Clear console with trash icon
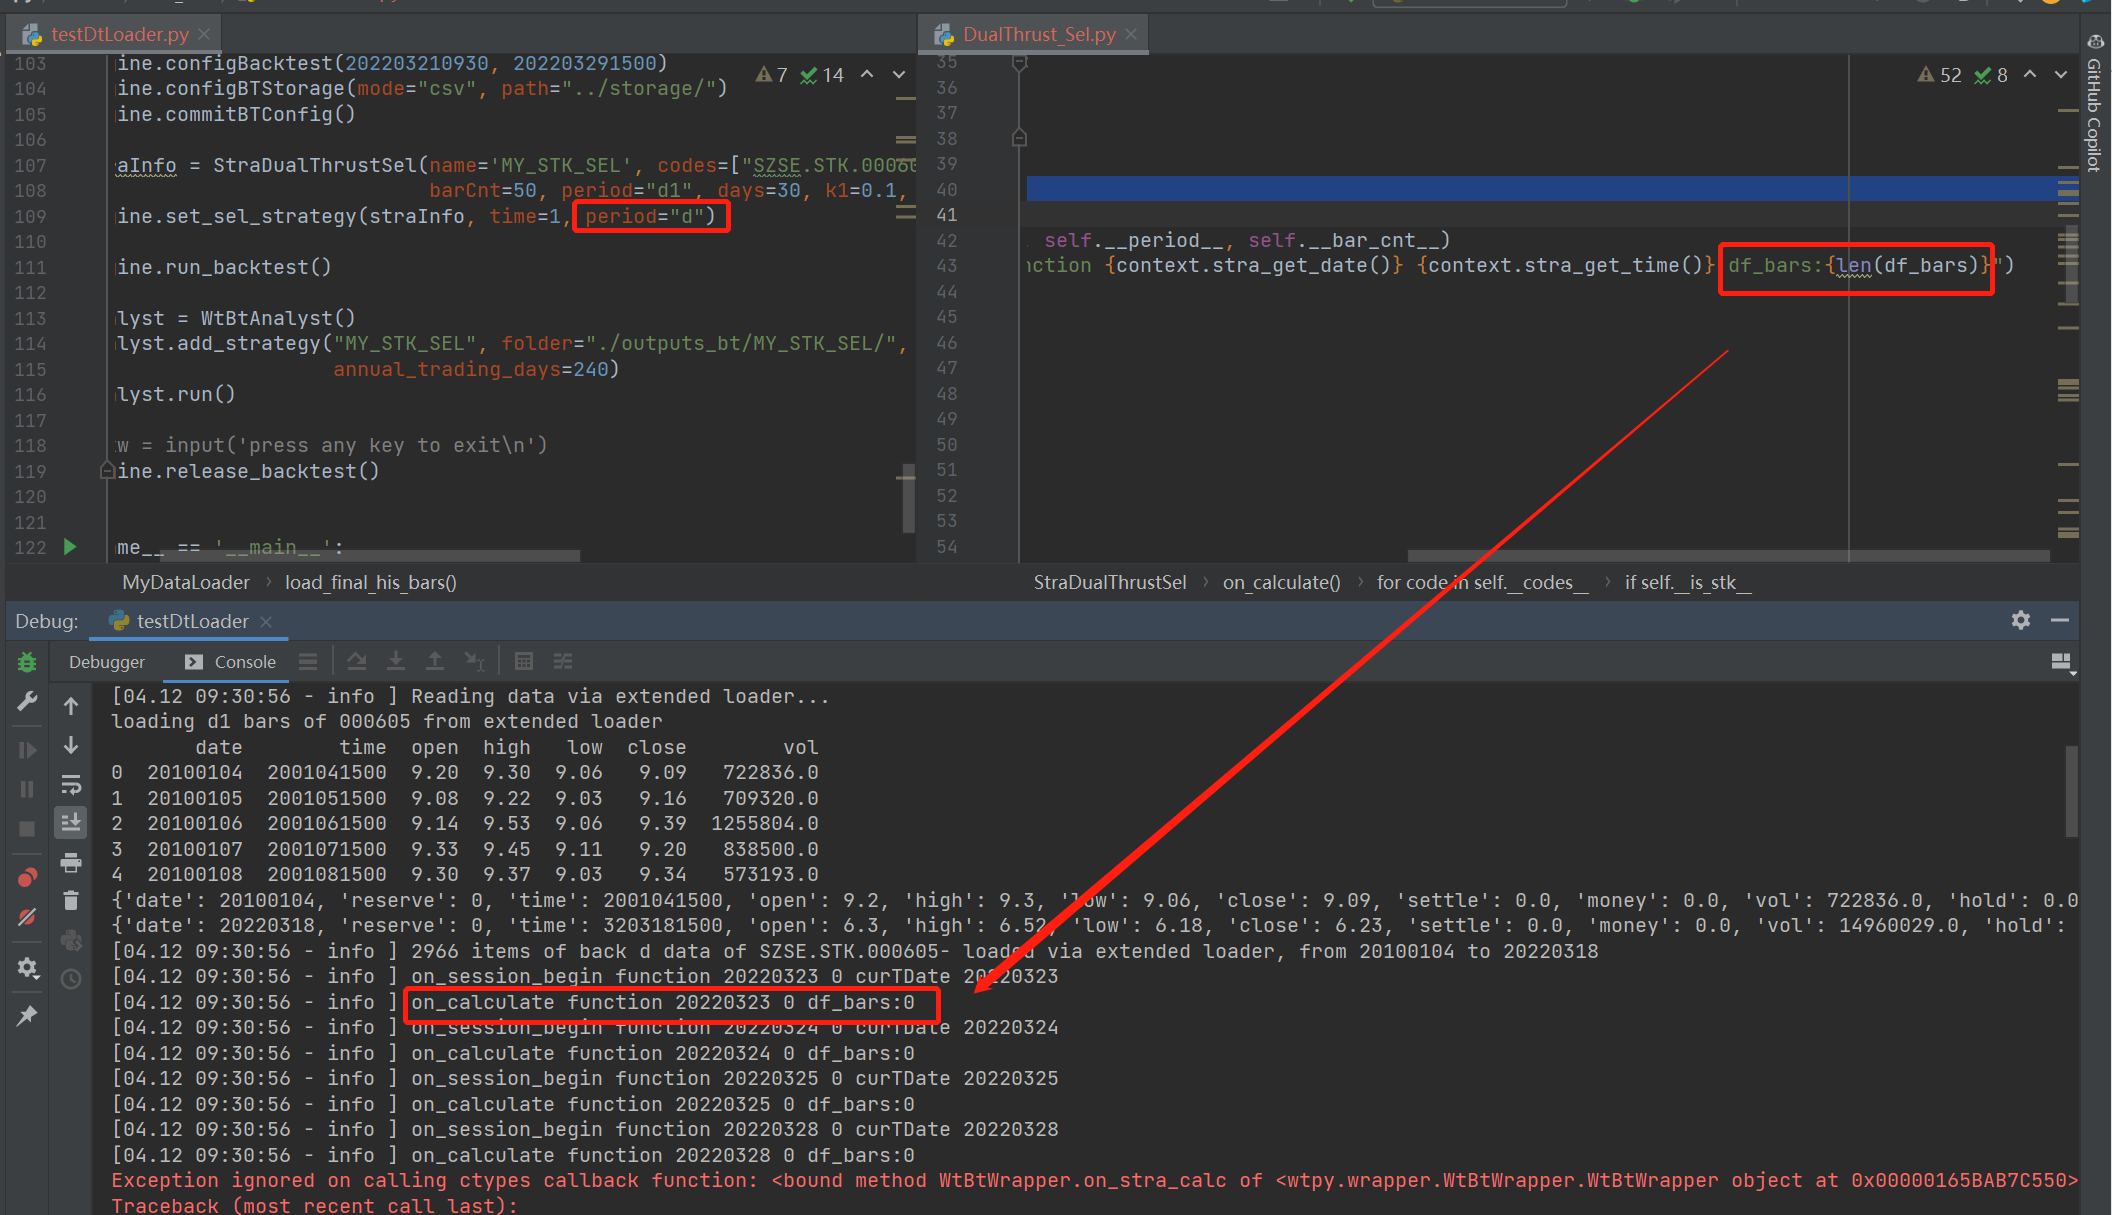Viewport: 2112px width, 1215px height. click(x=71, y=901)
